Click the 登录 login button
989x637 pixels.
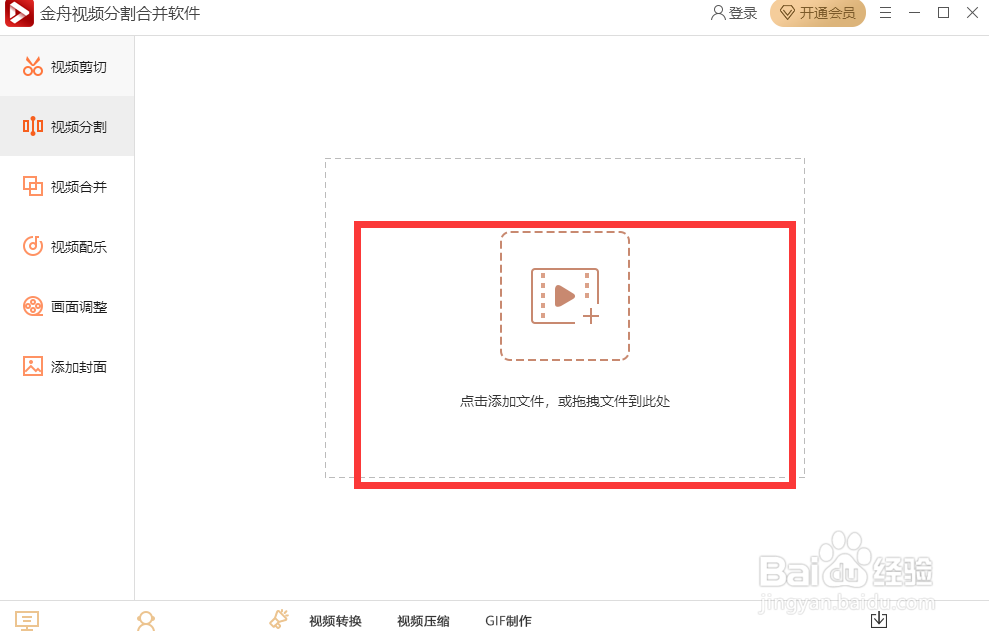[734, 13]
